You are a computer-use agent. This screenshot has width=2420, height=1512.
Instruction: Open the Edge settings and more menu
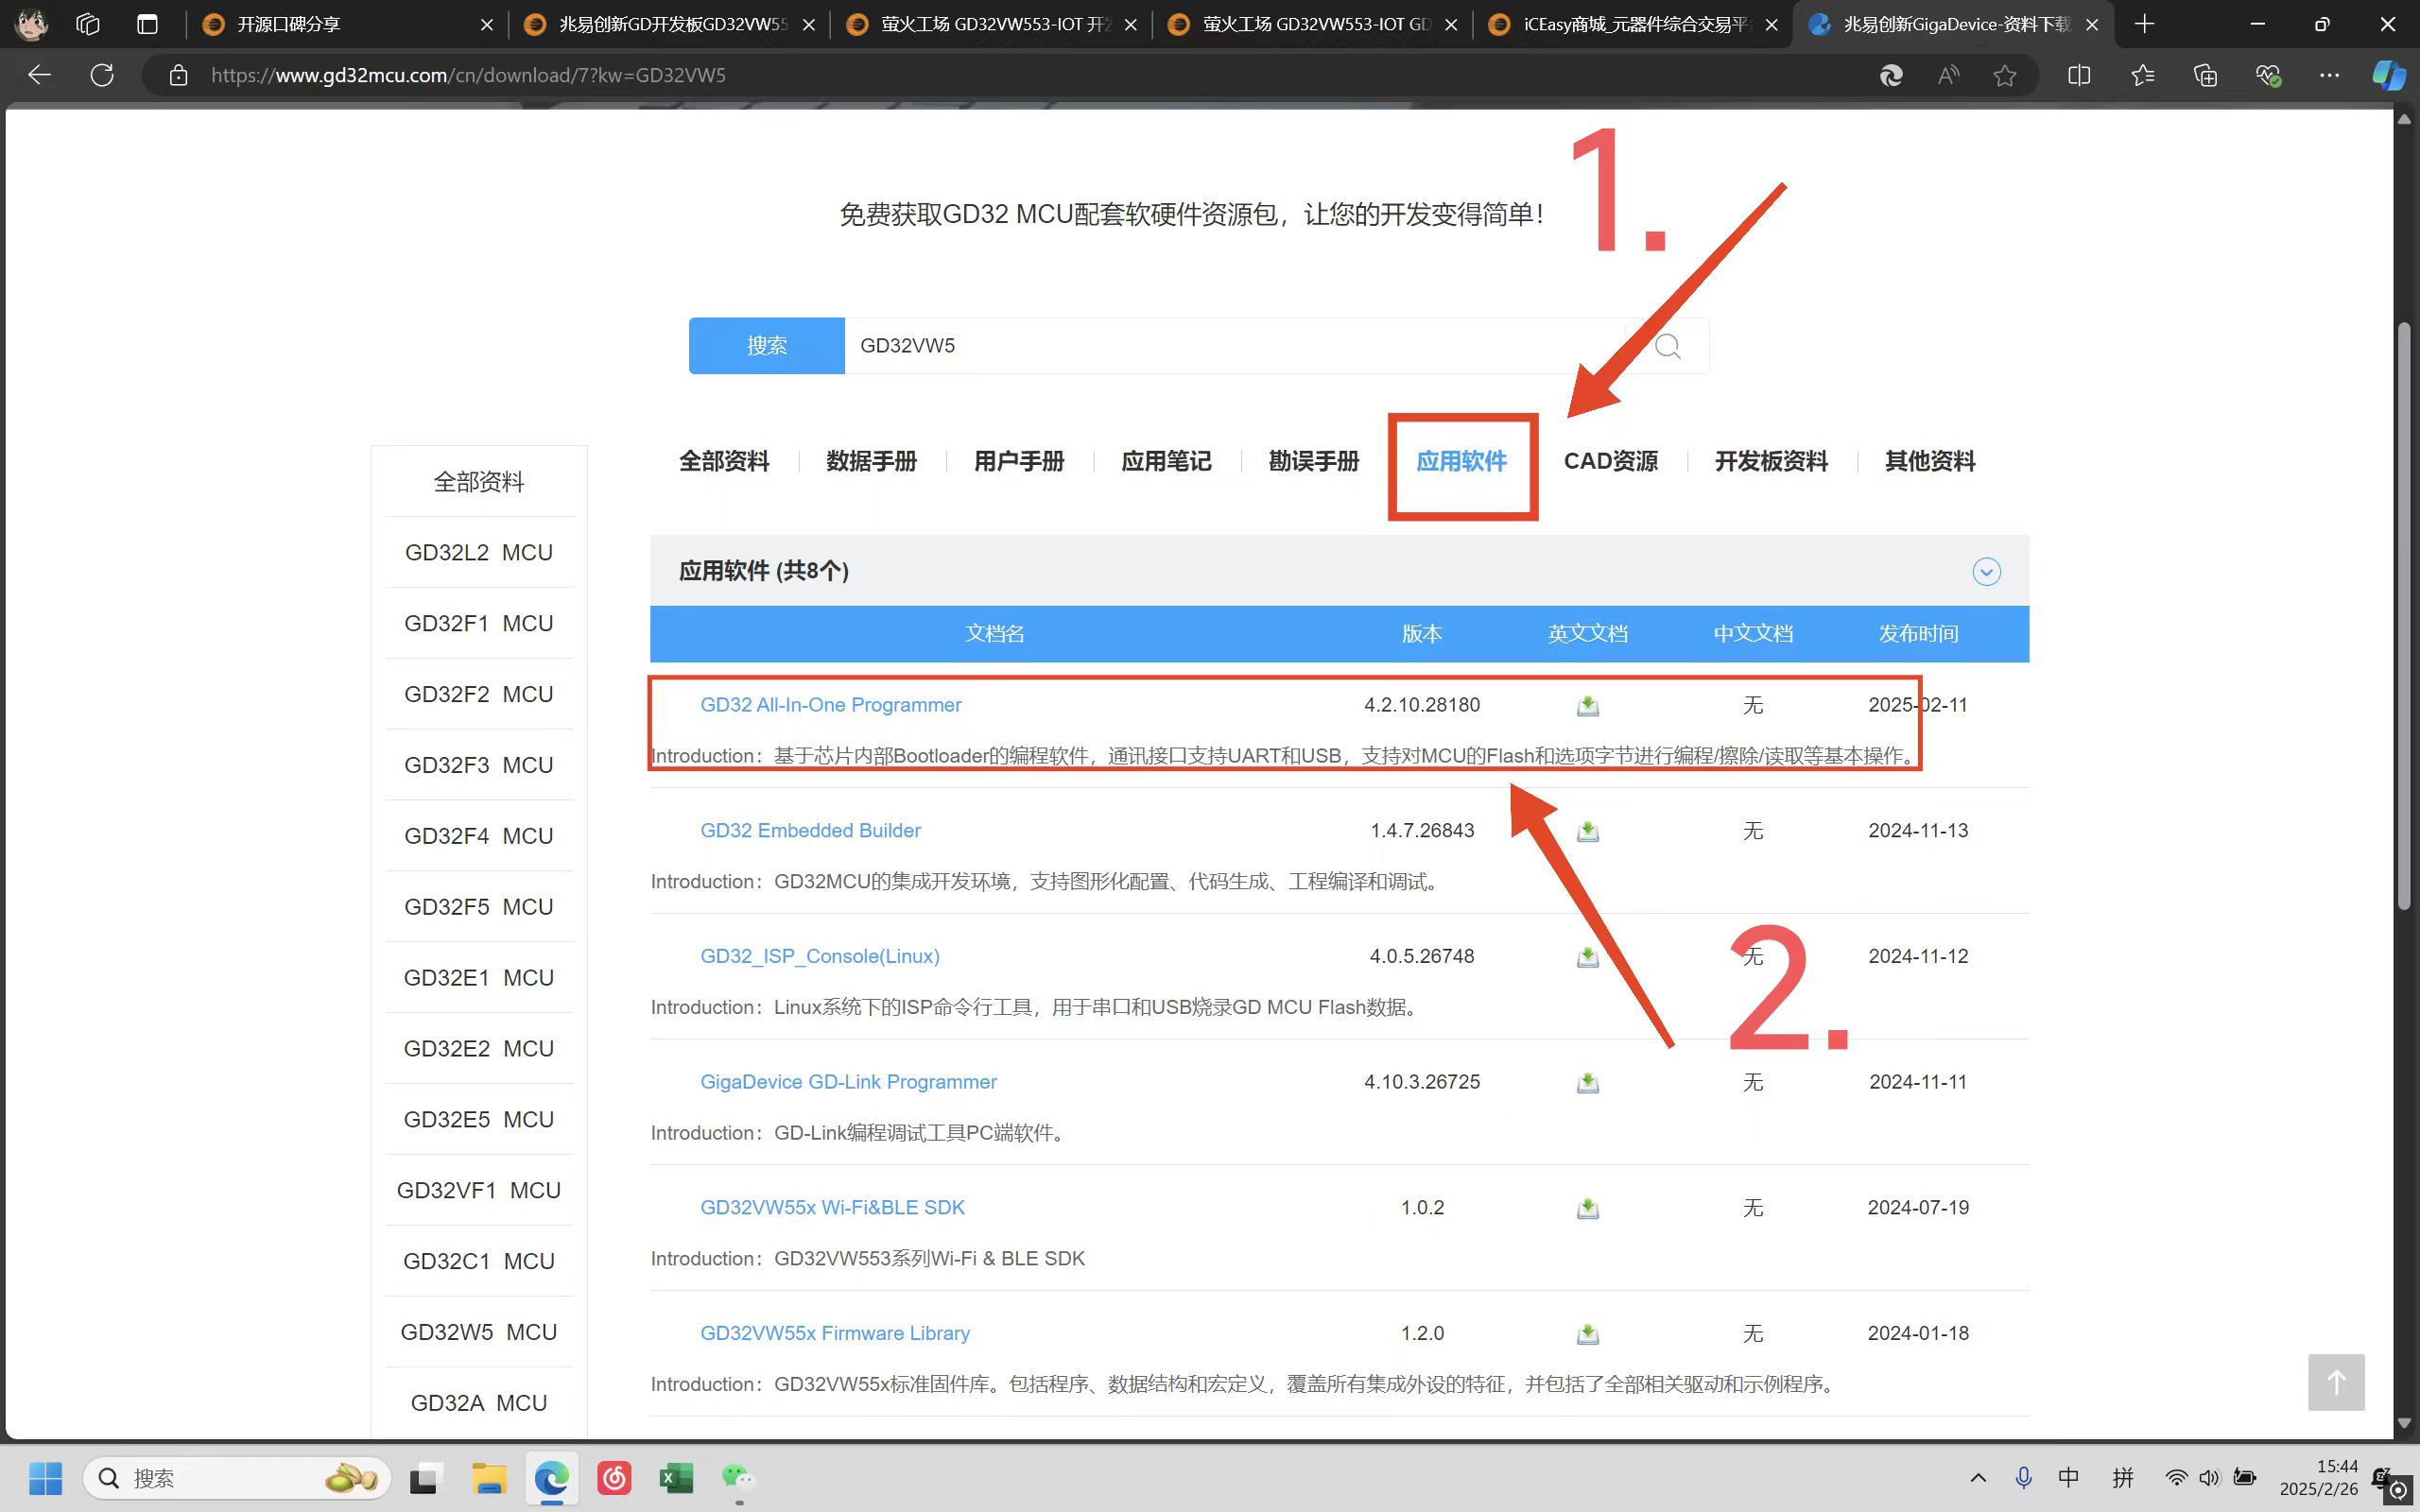[x=2329, y=75]
